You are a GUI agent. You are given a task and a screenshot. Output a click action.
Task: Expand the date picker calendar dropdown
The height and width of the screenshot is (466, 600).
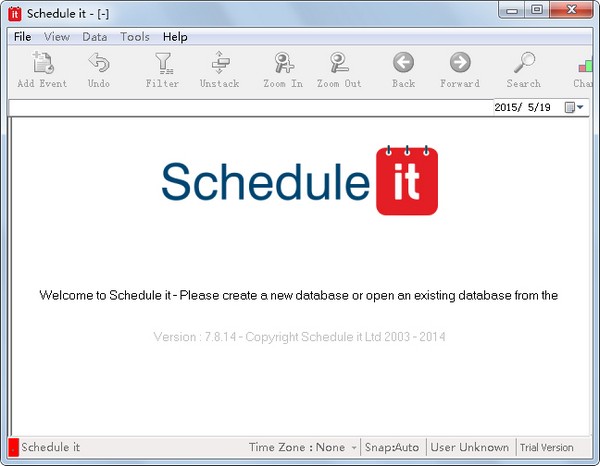(575, 107)
